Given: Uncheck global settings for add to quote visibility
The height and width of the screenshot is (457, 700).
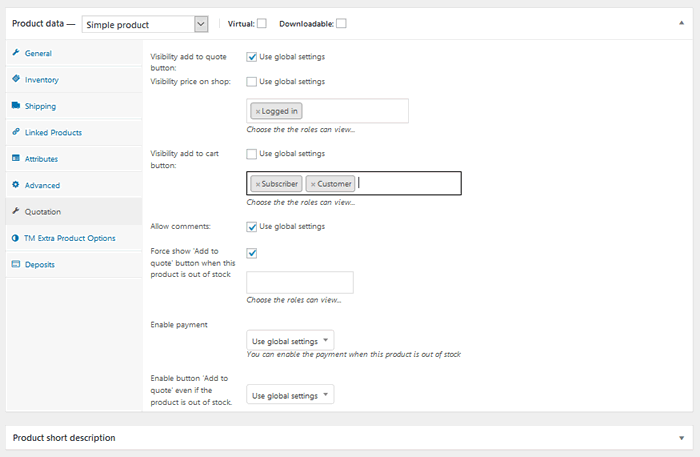Looking at the screenshot, I should pos(252,57).
